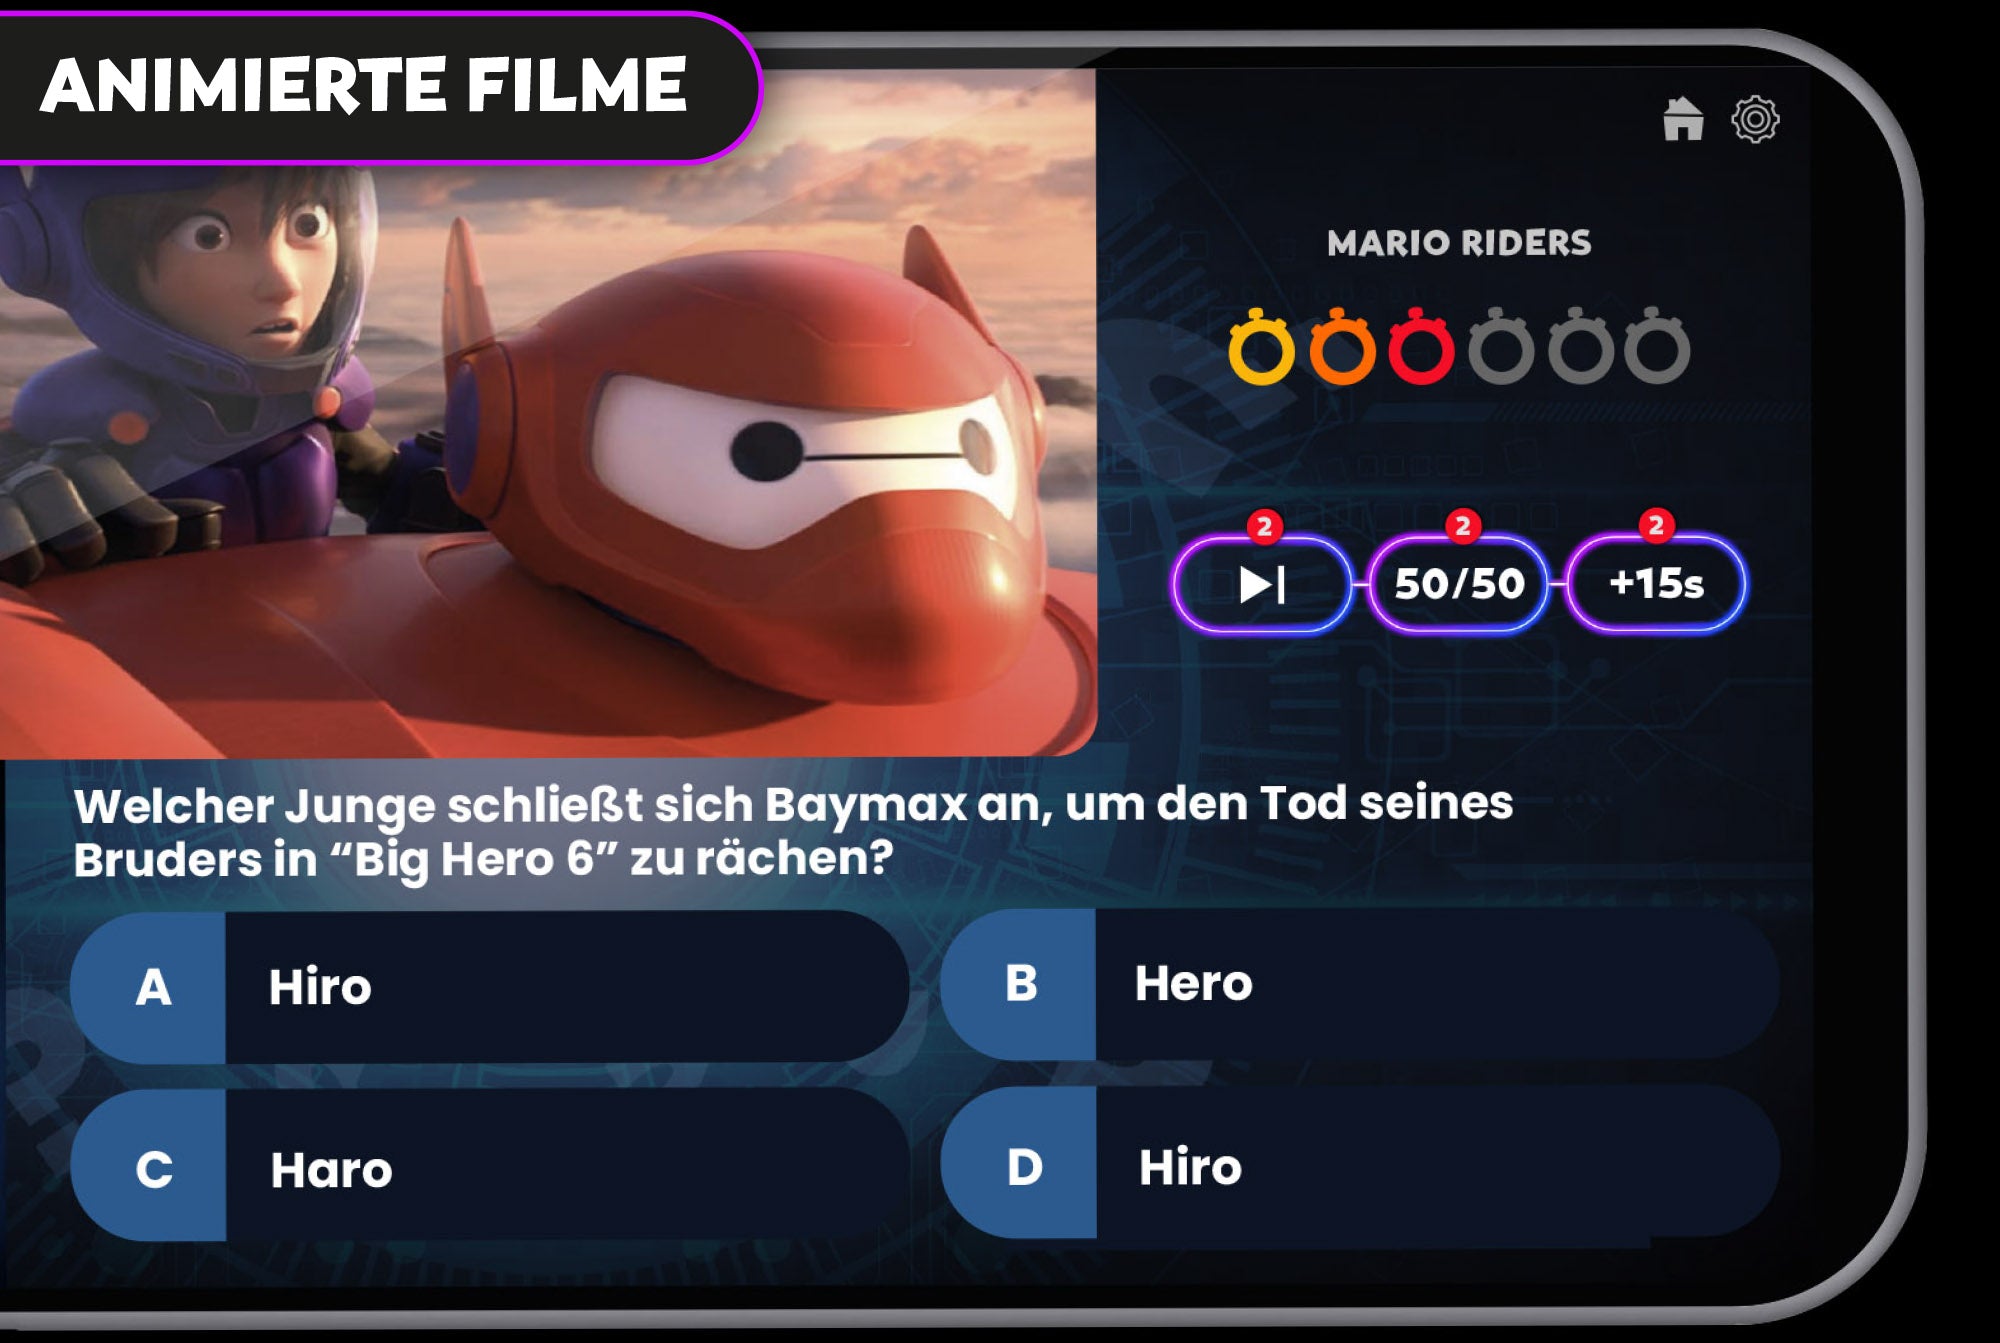Choose answer A Hiro
Screen dimensions: 2000x1343
(x=490, y=987)
